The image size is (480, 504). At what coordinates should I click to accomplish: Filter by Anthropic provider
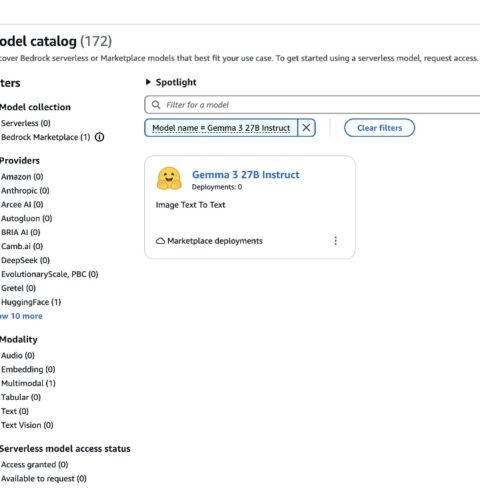click(25, 191)
